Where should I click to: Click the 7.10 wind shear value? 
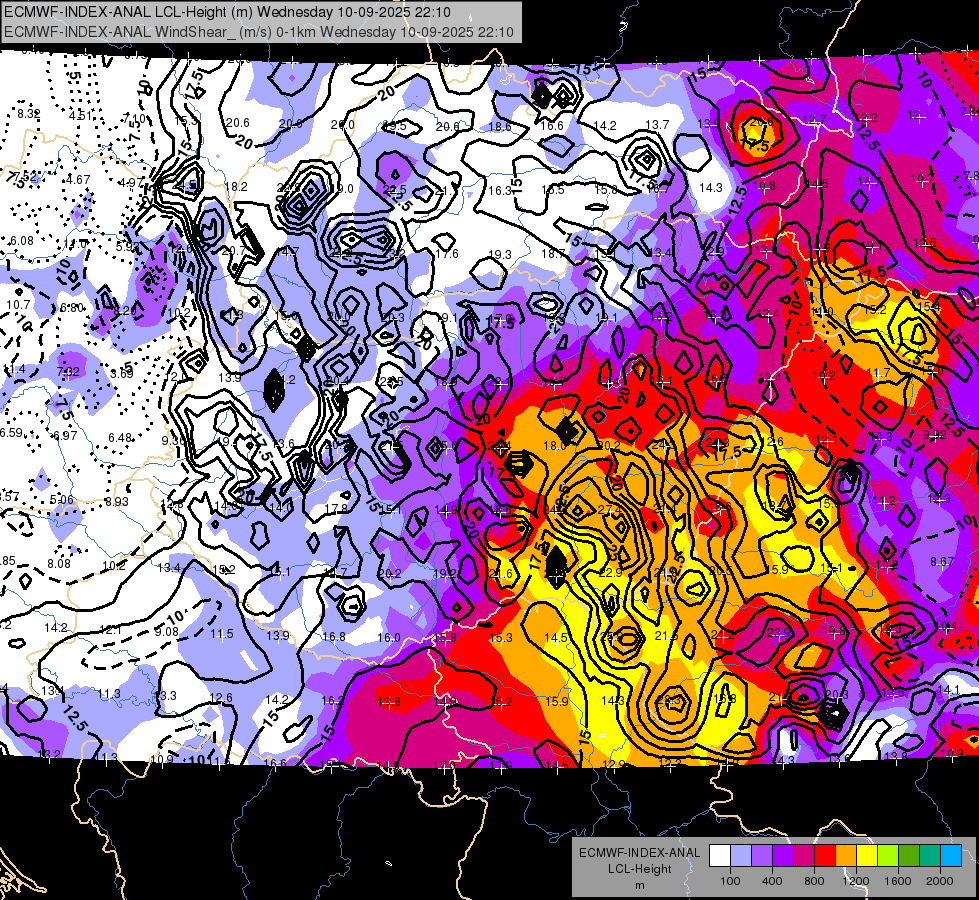(134, 118)
